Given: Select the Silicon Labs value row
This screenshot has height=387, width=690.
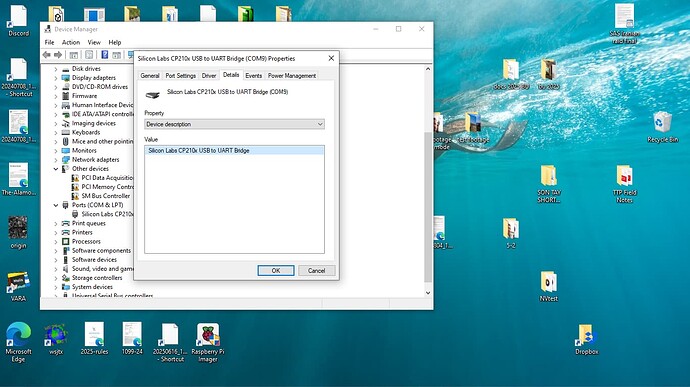Looking at the screenshot, I should [234, 151].
